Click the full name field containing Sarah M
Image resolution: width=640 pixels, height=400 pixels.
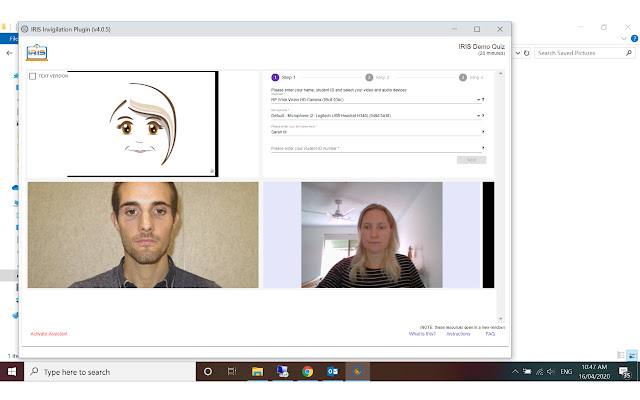375,132
